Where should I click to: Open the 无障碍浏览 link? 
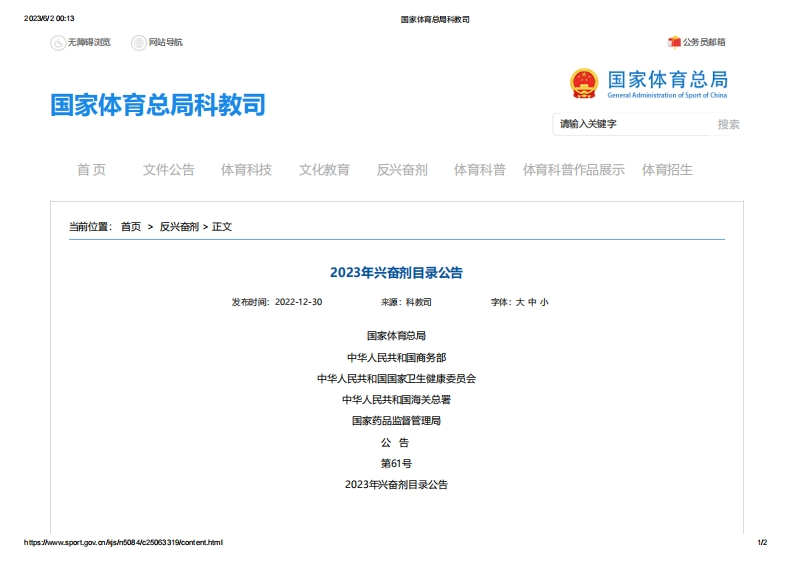click(x=89, y=42)
